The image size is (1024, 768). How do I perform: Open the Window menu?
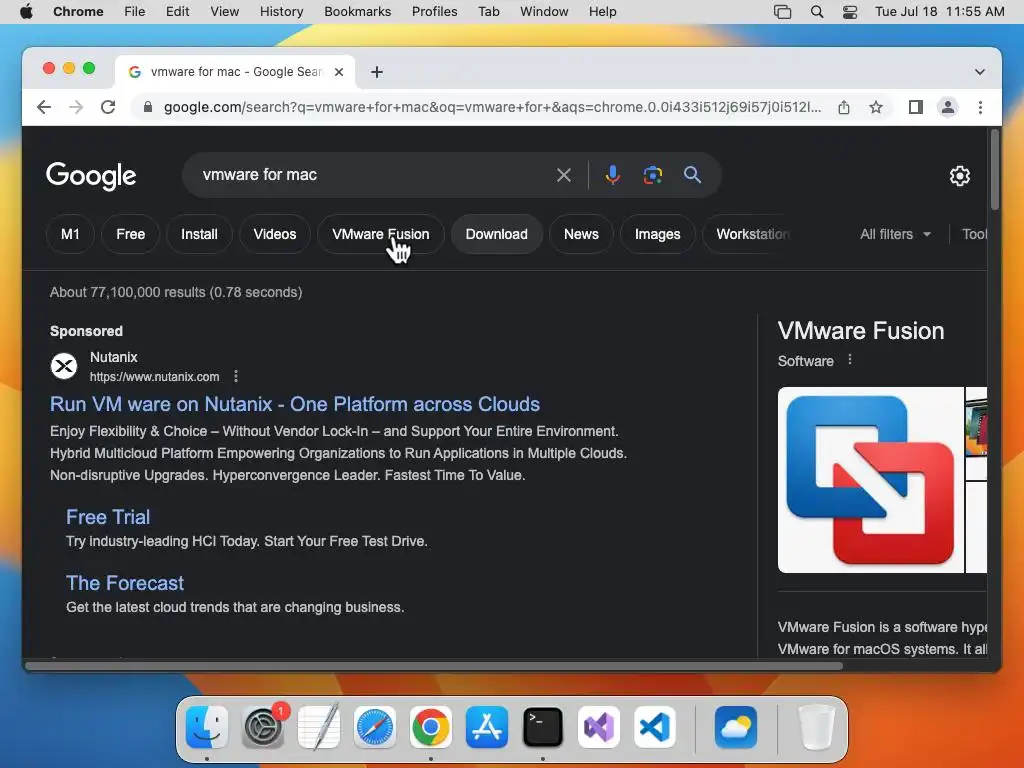(x=544, y=12)
